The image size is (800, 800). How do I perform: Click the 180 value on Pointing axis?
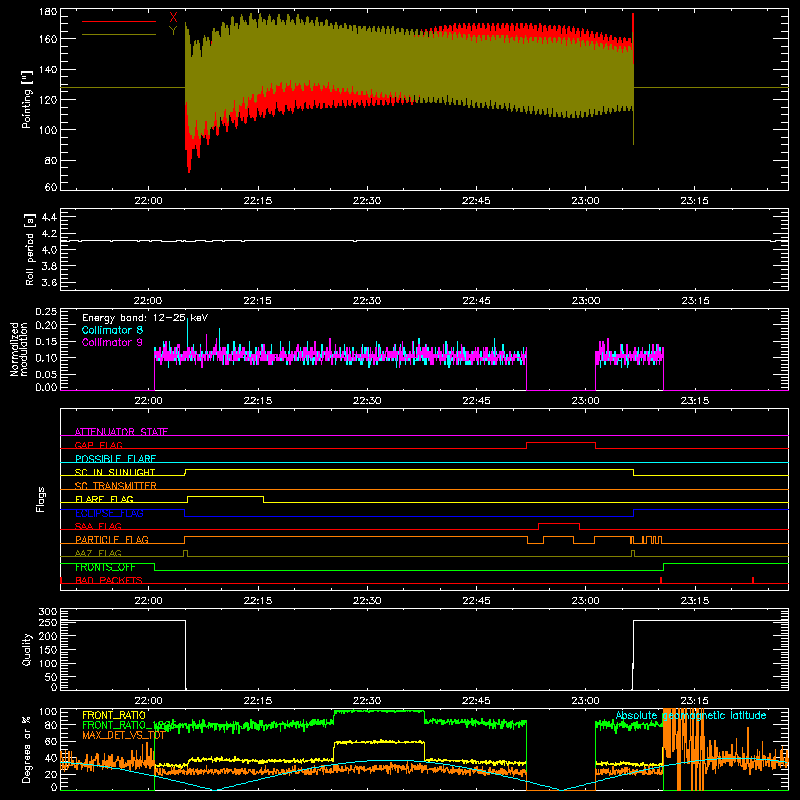coord(48,12)
